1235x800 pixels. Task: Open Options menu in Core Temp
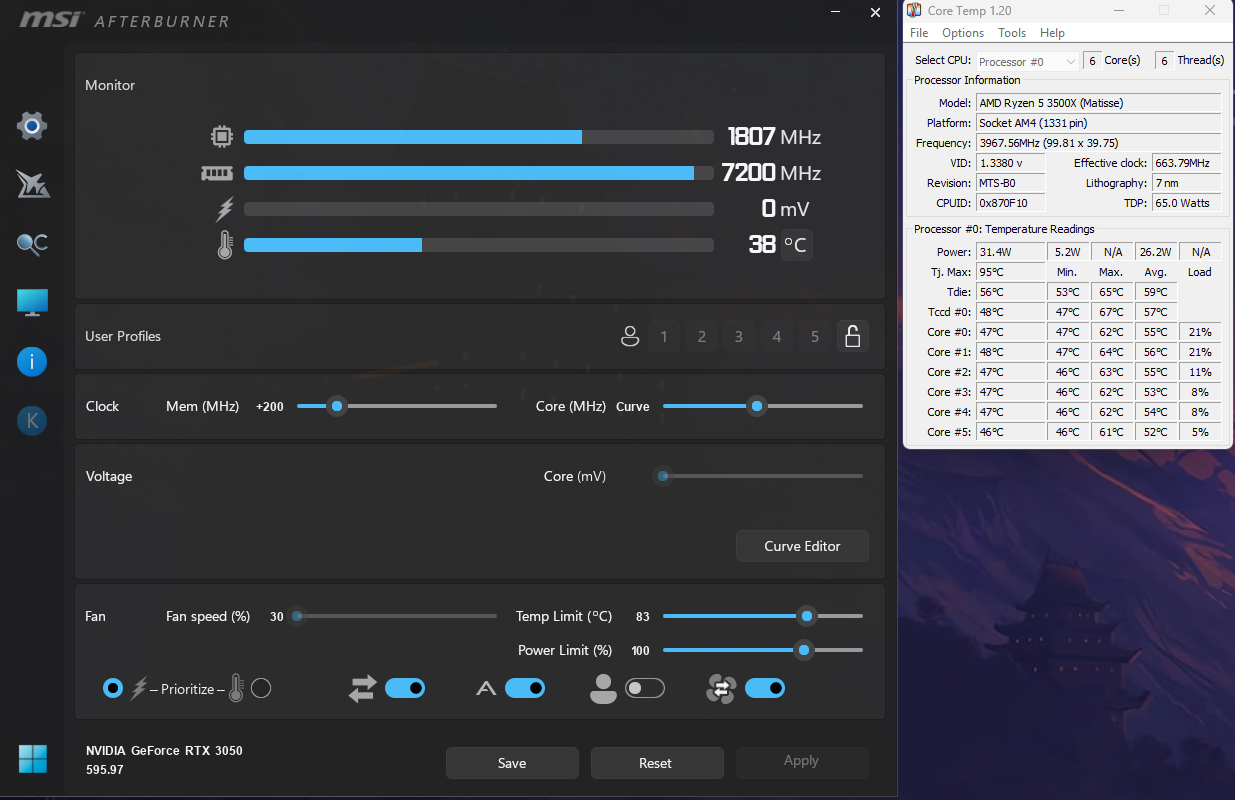[963, 33]
